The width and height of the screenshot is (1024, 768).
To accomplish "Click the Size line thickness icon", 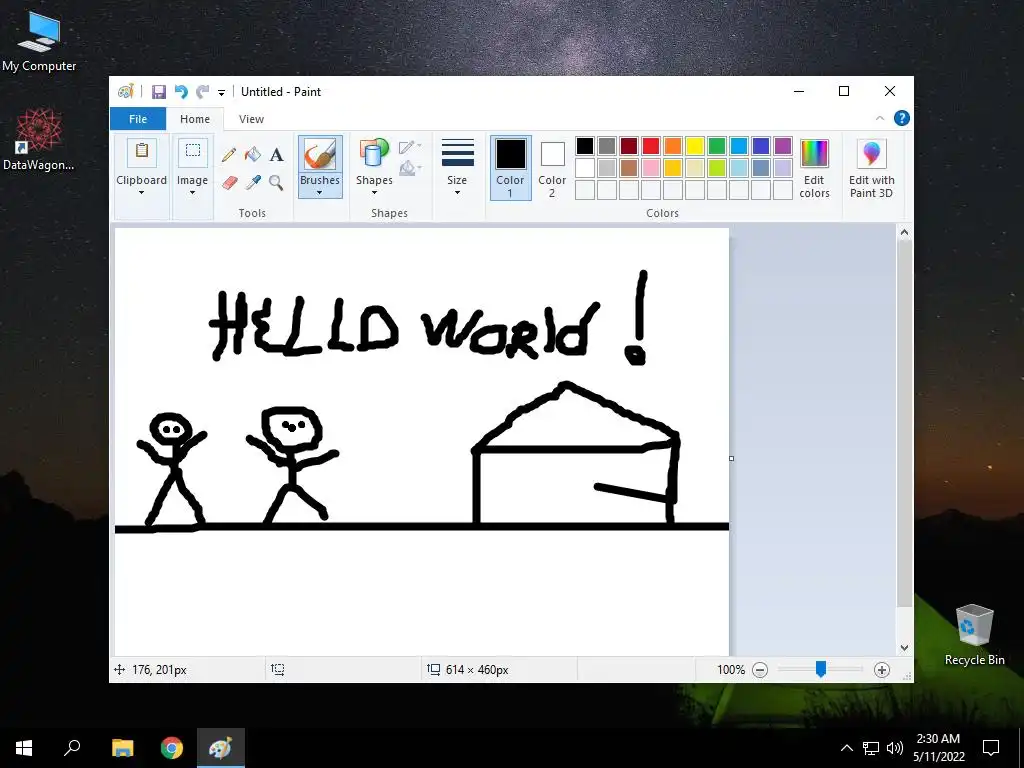I will pos(457,153).
